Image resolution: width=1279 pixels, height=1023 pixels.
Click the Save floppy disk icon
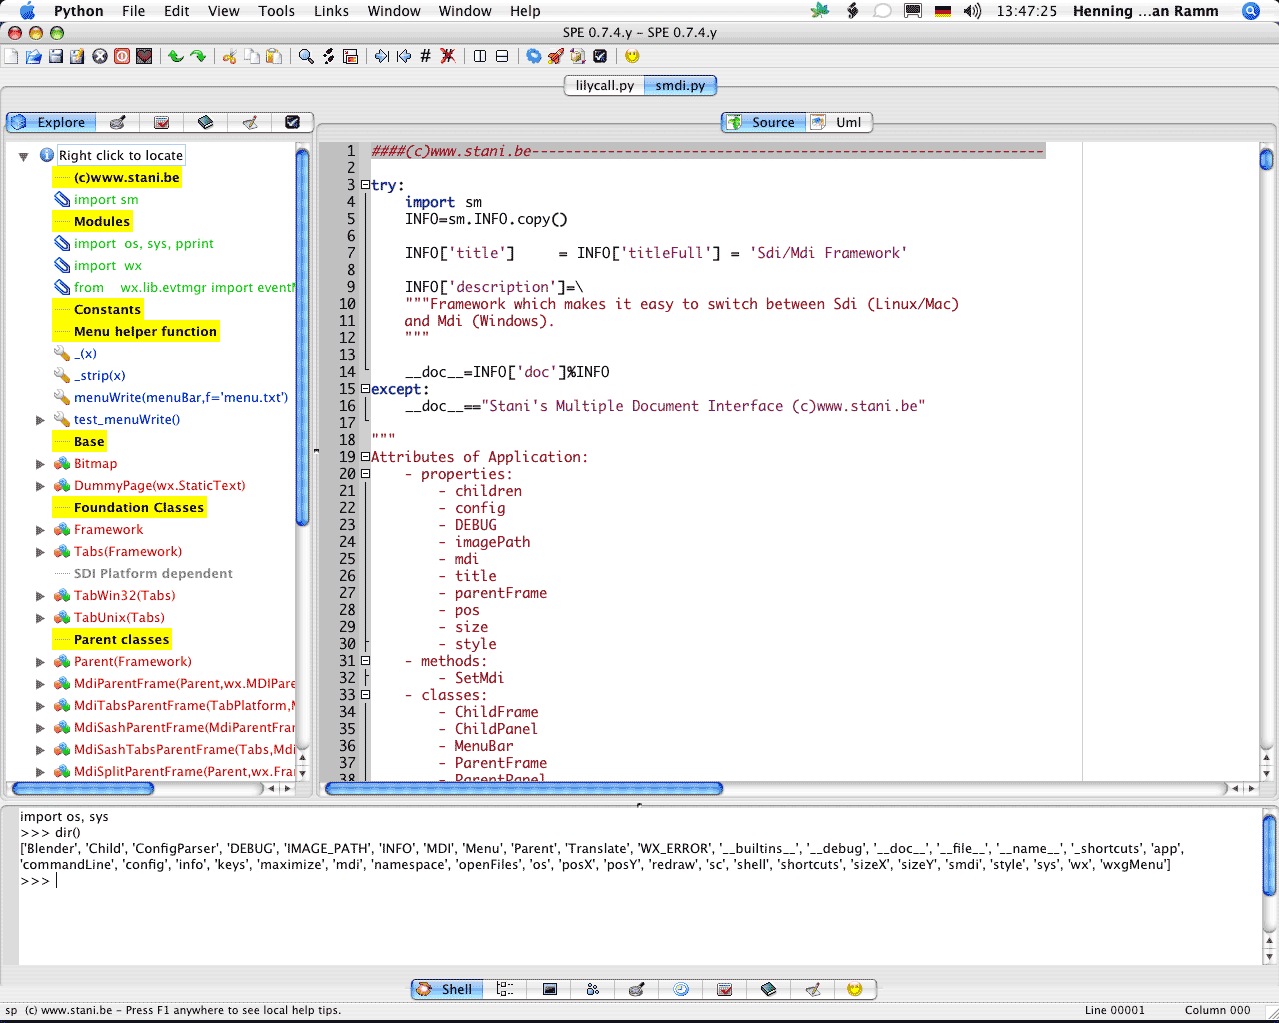(x=56, y=56)
